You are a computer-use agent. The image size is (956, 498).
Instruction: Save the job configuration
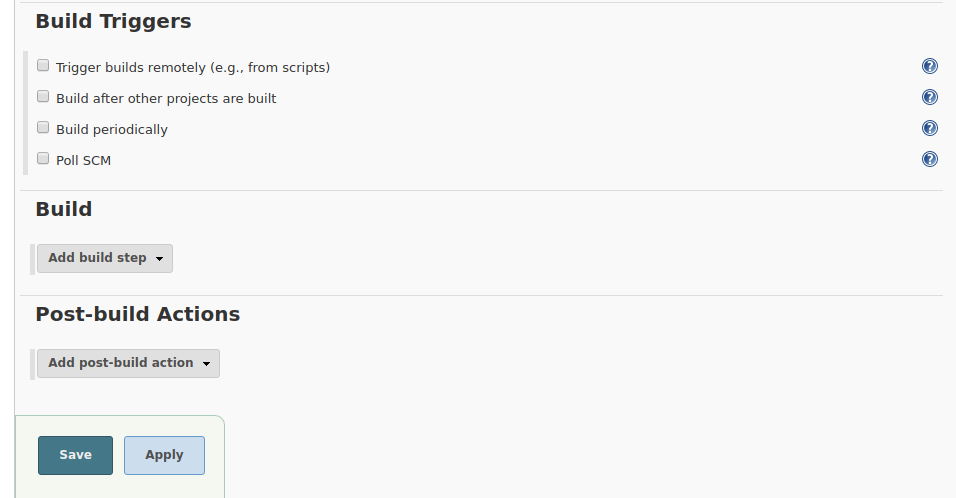tap(76, 455)
